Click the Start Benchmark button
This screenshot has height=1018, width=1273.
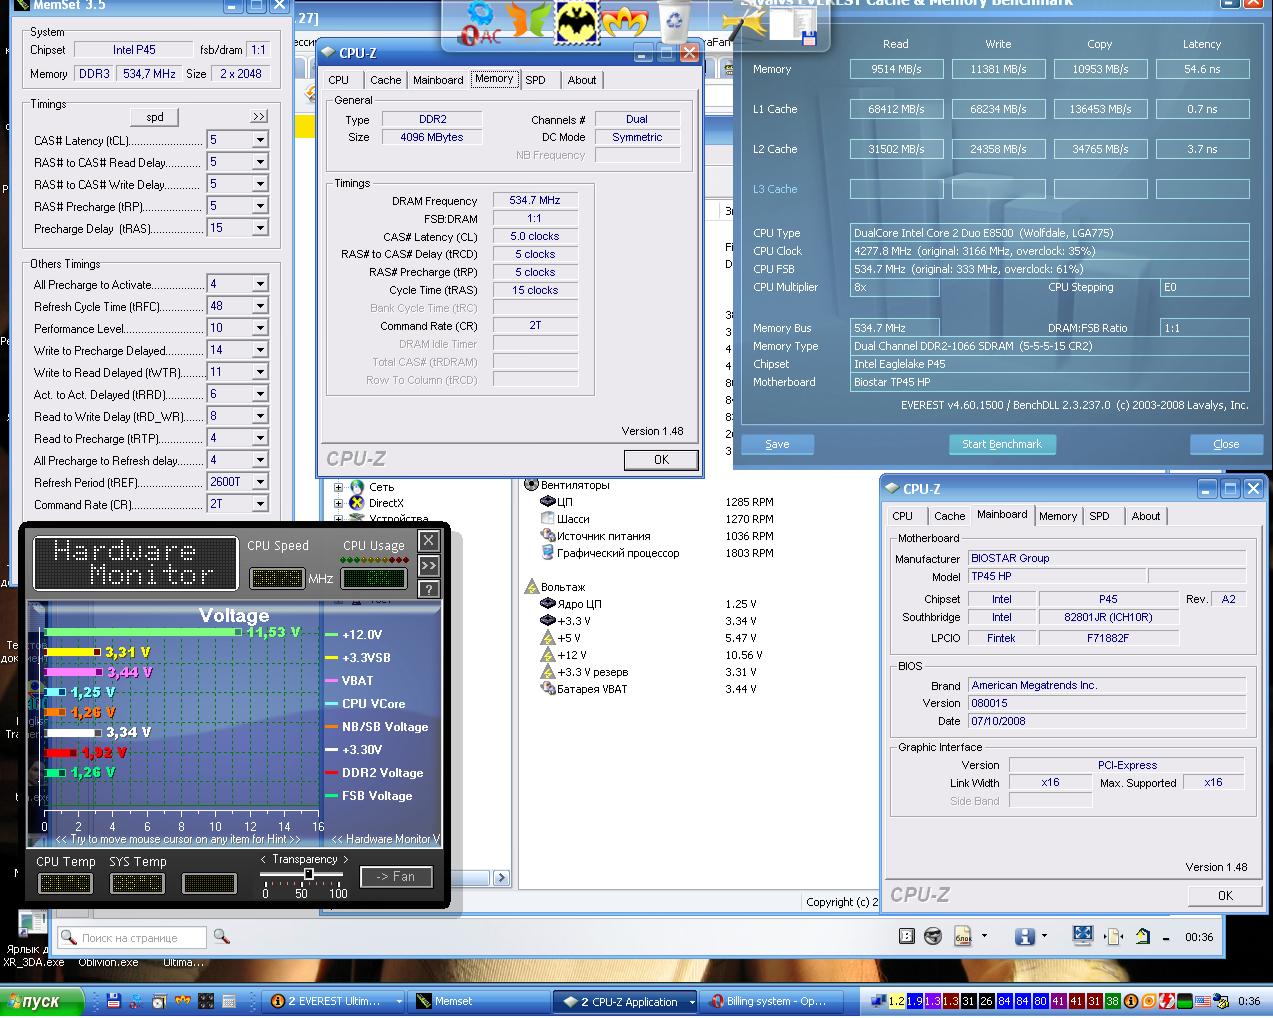tap(1001, 444)
